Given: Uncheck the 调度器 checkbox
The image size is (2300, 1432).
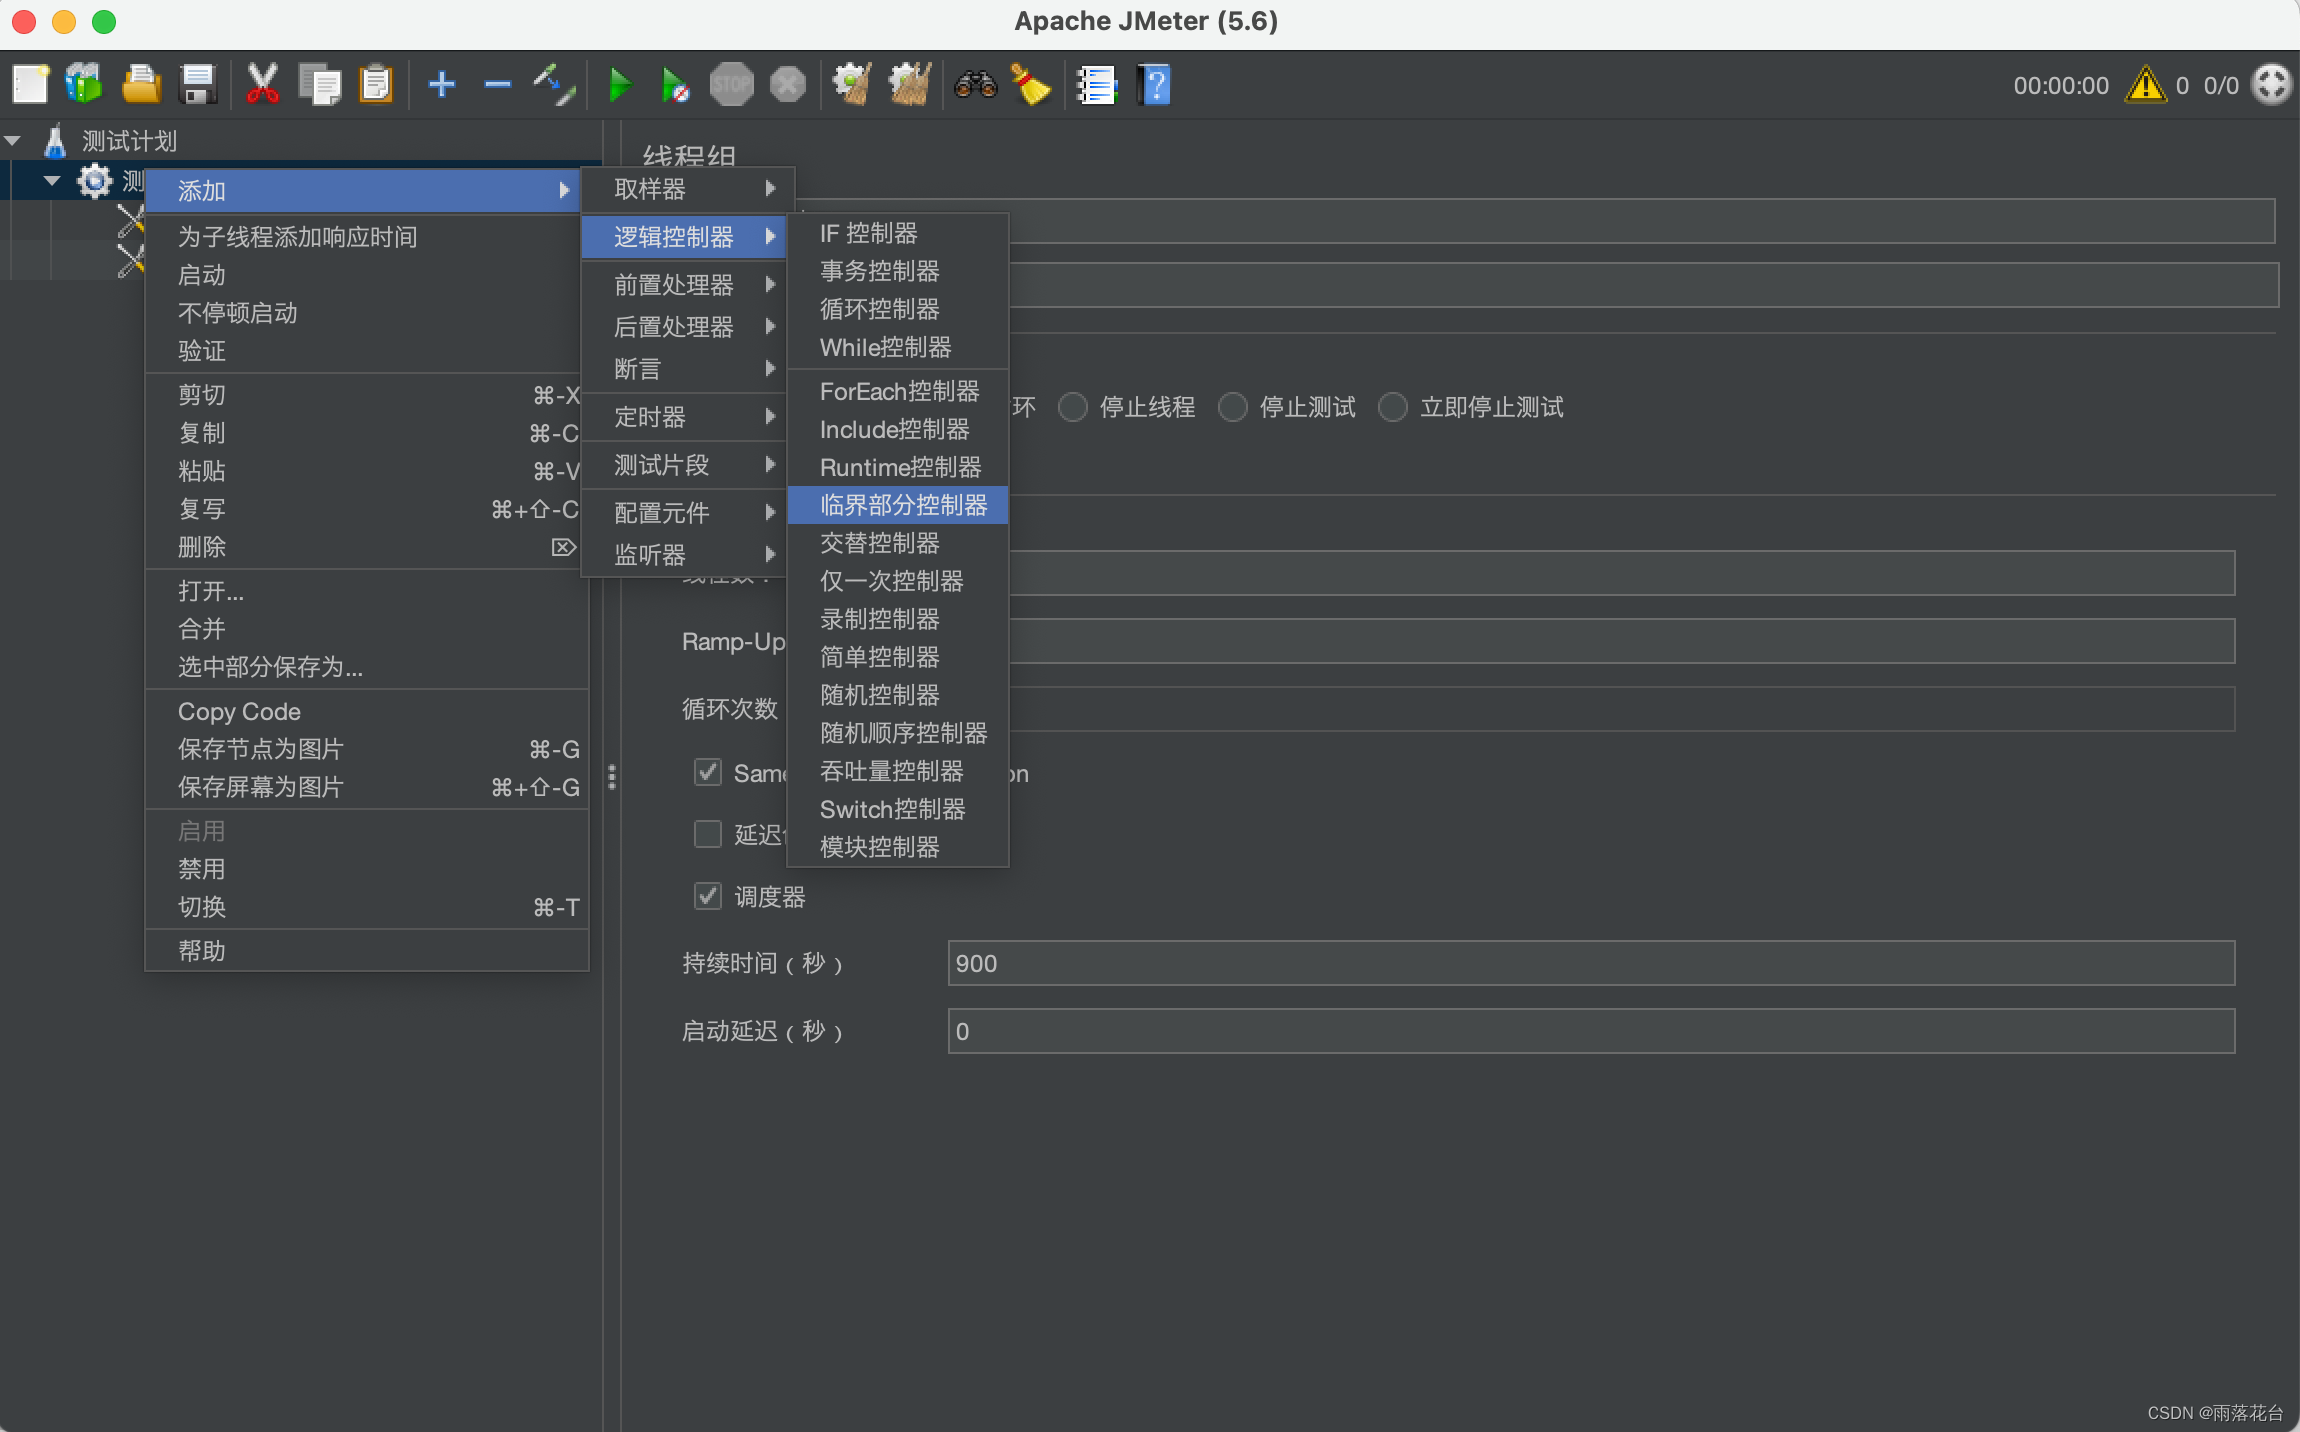Looking at the screenshot, I should click(708, 896).
